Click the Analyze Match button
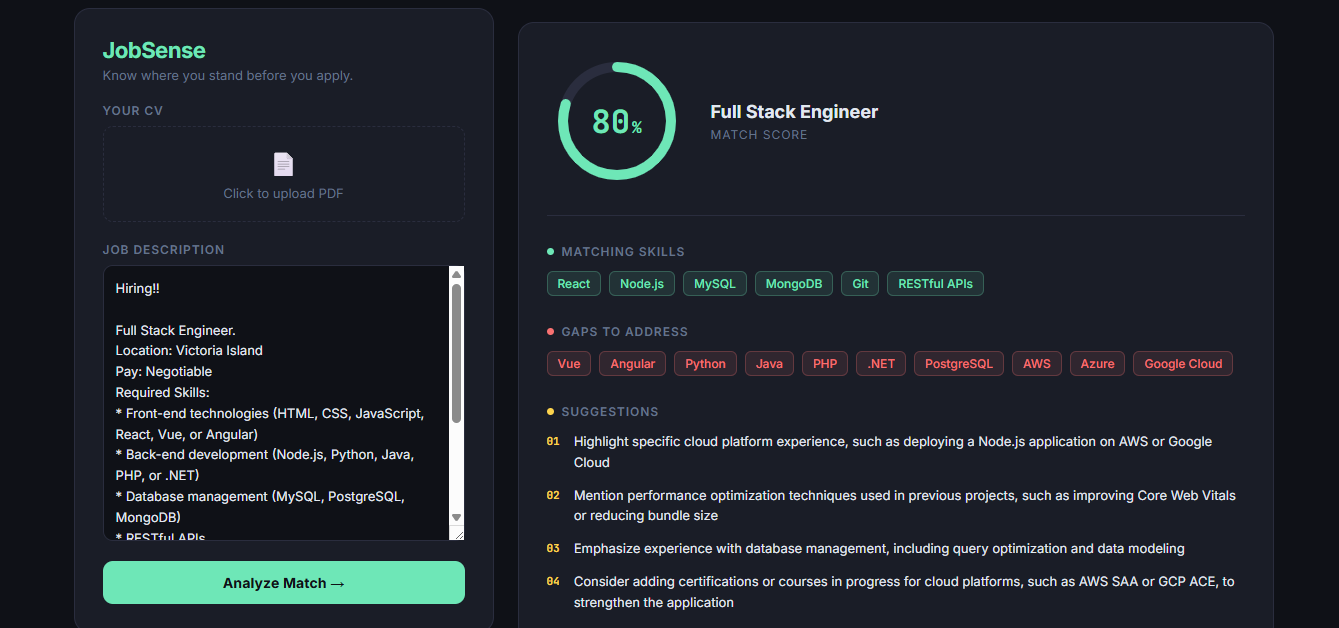1339x628 pixels. click(x=284, y=583)
